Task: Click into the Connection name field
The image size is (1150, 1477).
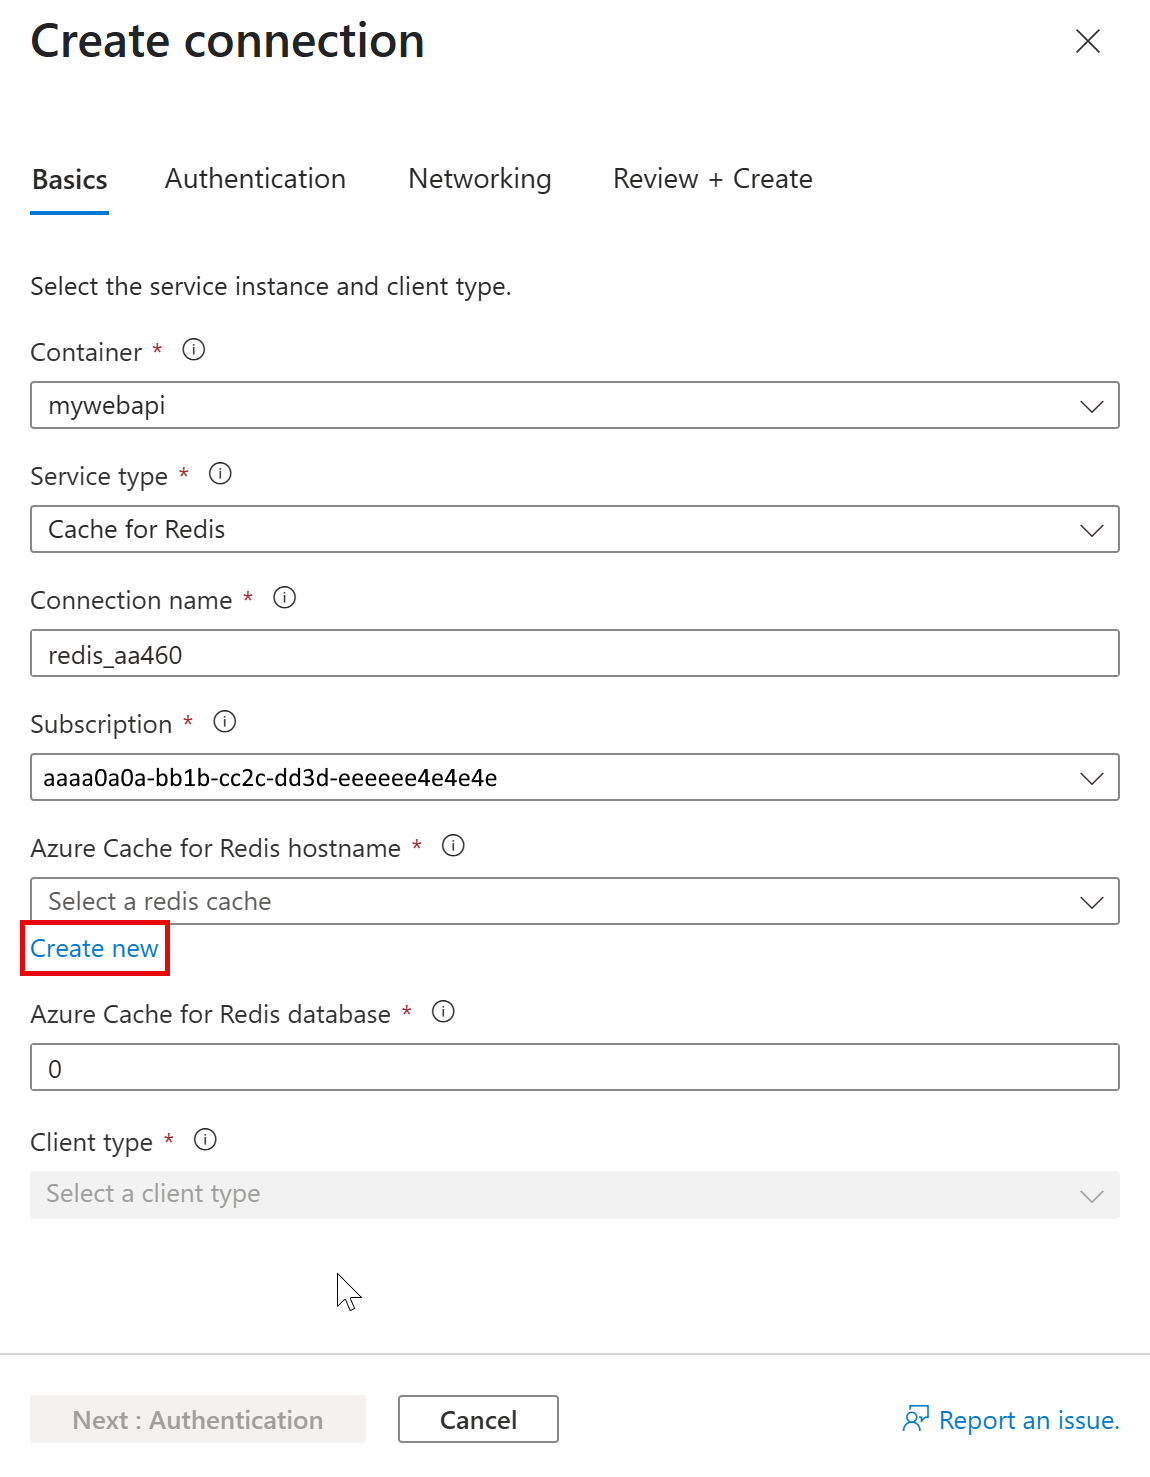Action: tap(574, 654)
